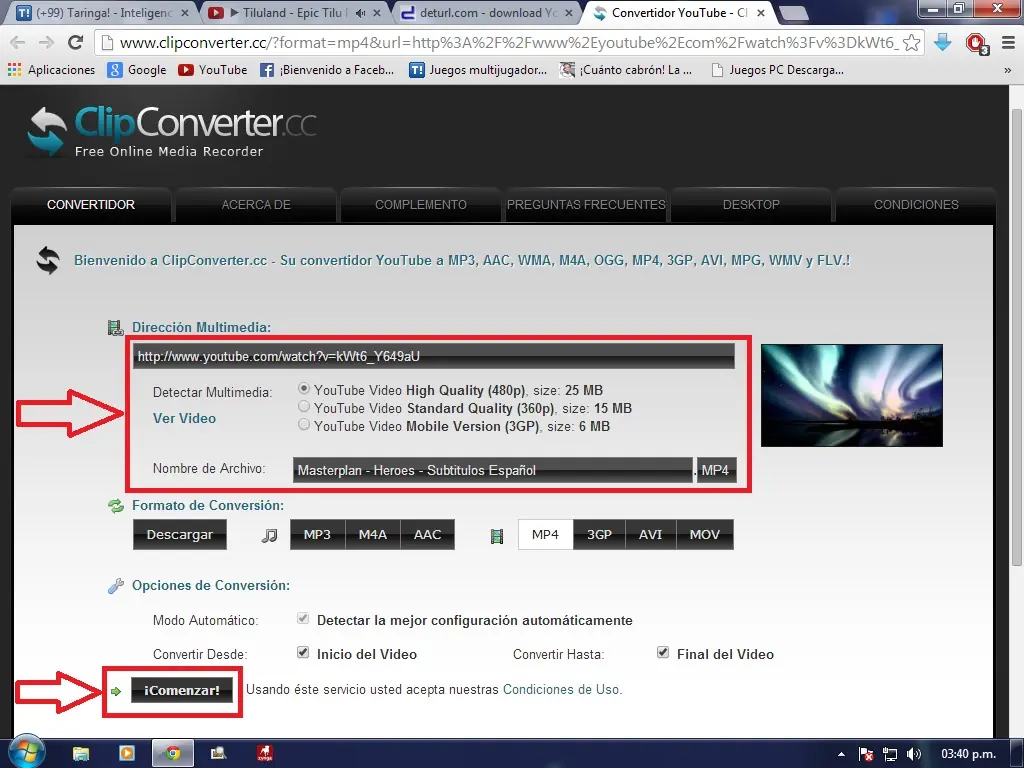Close the deturl.com tab

point(569,13)
